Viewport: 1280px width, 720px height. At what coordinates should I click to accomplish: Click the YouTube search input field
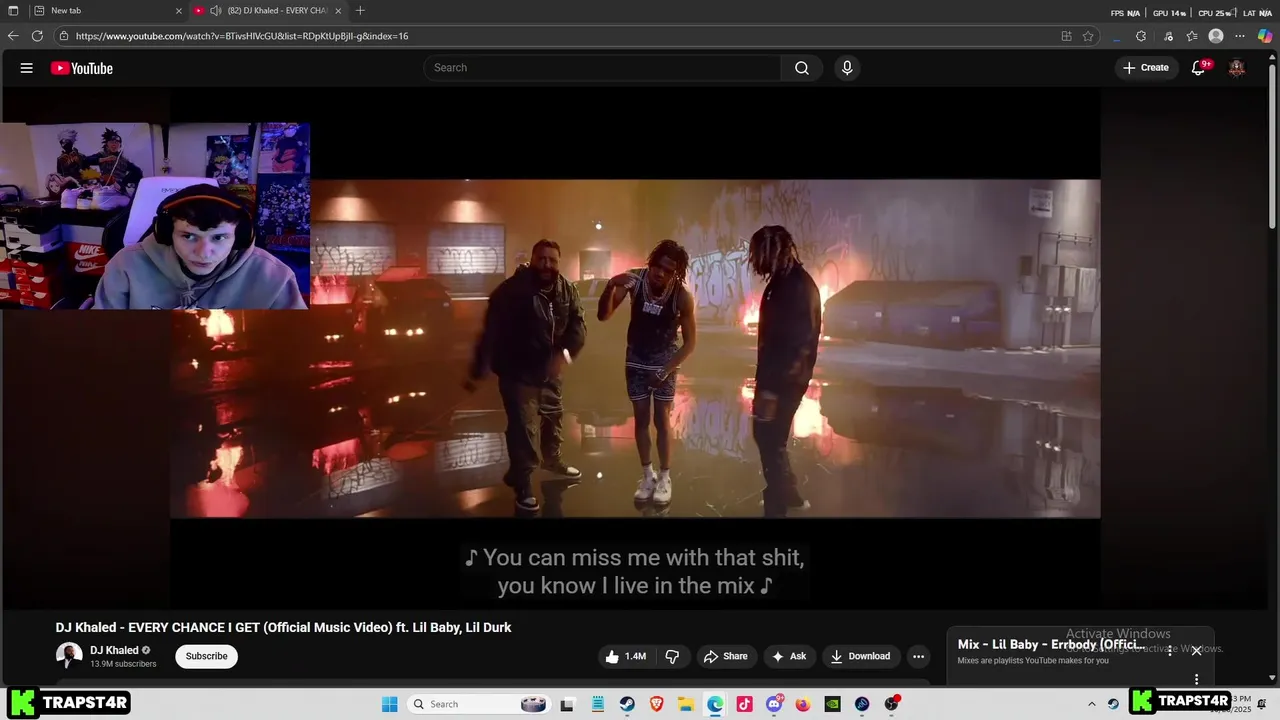click(602, 68)
